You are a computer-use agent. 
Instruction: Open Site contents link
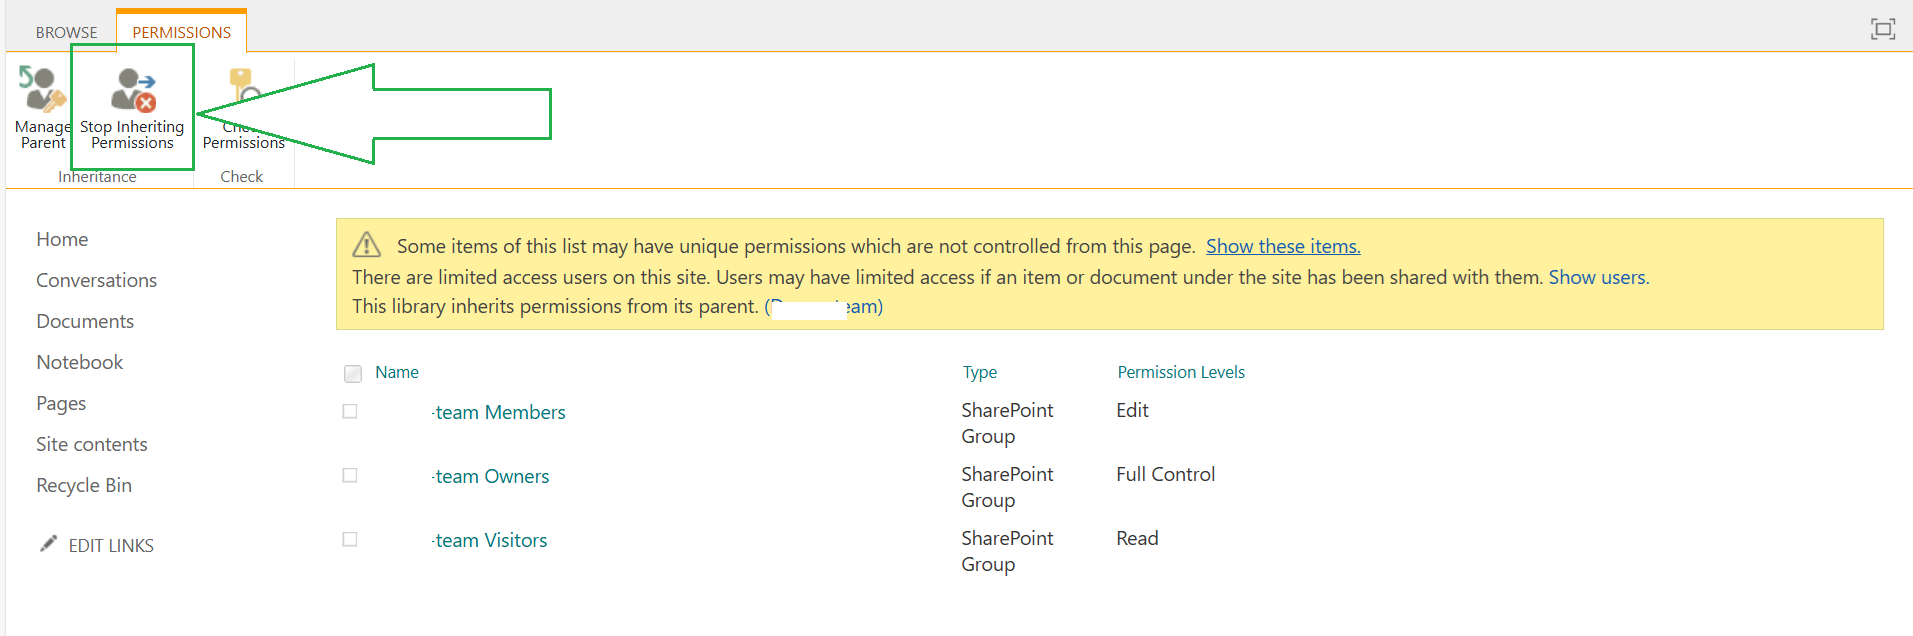coord(92,444)
